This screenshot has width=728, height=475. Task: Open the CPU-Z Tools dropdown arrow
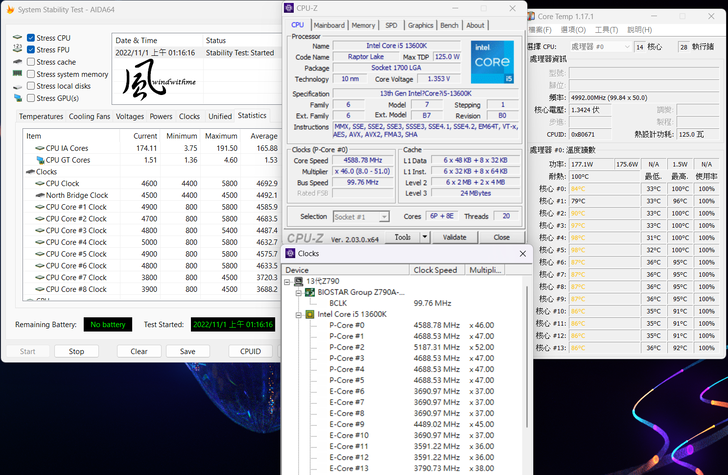click(x=424, y=237)
